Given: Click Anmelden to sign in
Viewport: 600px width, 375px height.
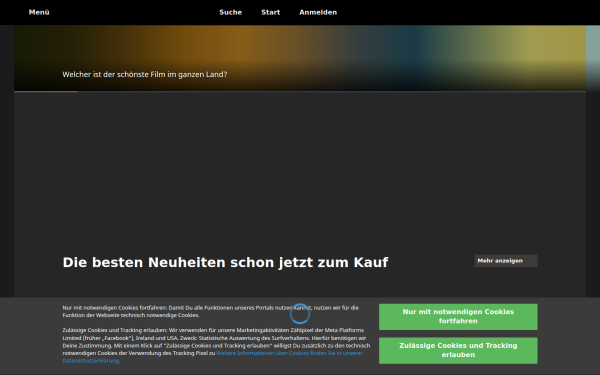Looking at the screenshot, I should [318, 12].
